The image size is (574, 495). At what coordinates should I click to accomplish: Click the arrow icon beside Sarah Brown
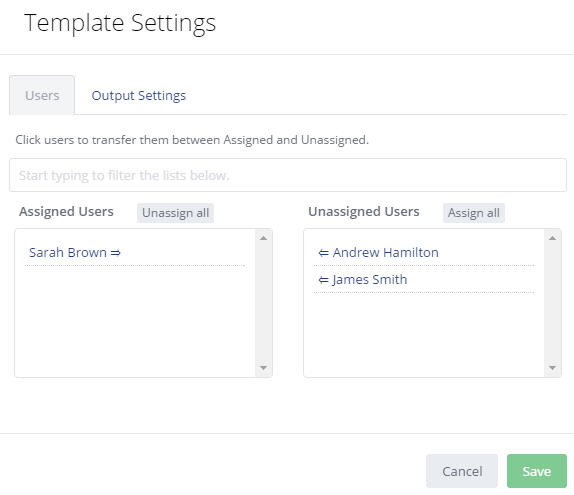pyautogui.click(x=115, y=253)
